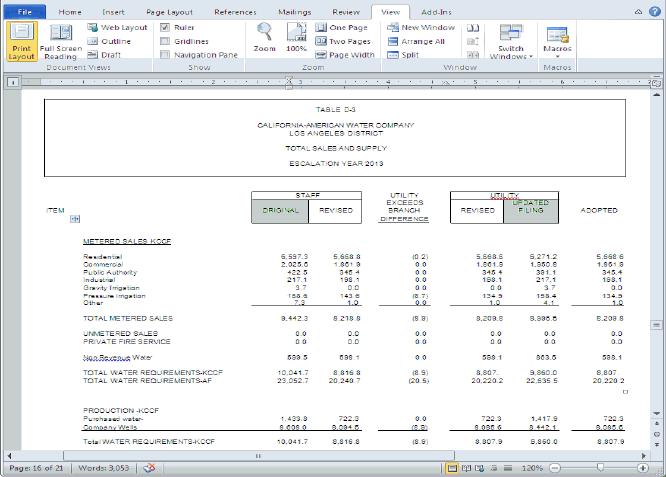Open the Page Layout tab
Image resolution: width=666 pixels, height=477 pixels.
169,10
